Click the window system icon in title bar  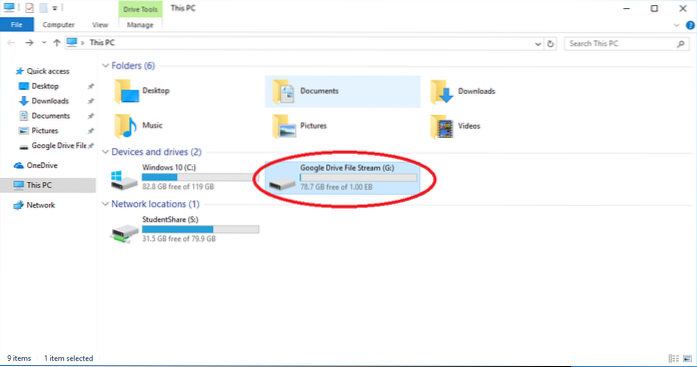click(x=9, y=8)
